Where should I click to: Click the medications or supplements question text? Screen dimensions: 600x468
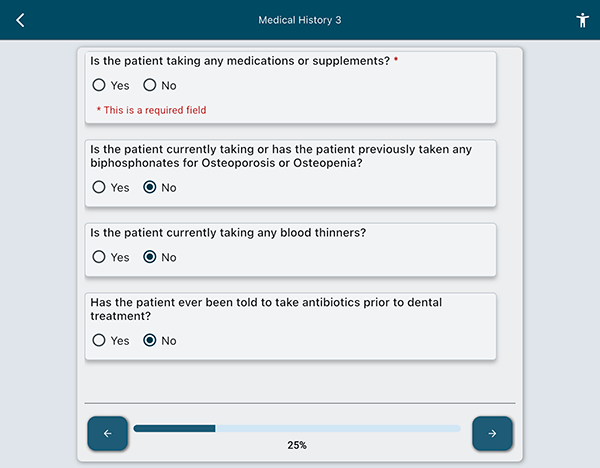239,61
